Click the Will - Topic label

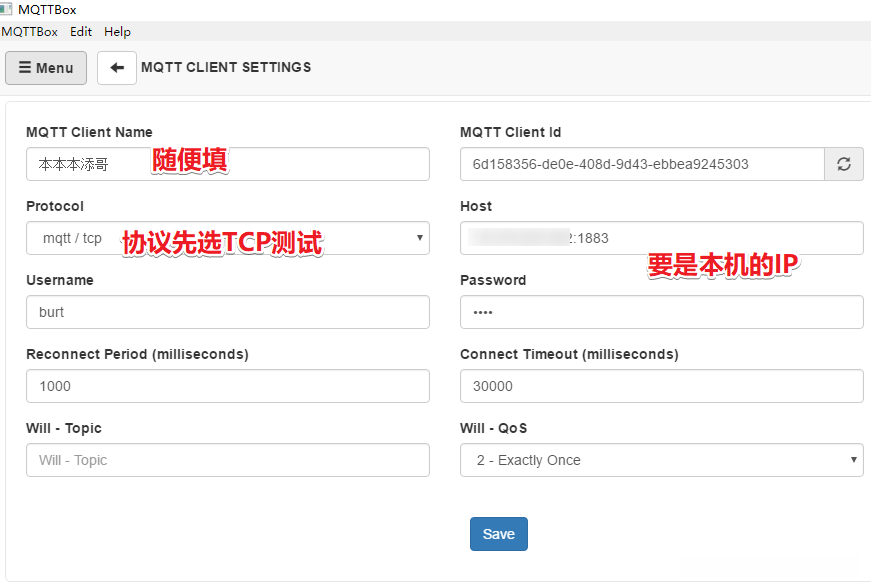coord(64,428)
